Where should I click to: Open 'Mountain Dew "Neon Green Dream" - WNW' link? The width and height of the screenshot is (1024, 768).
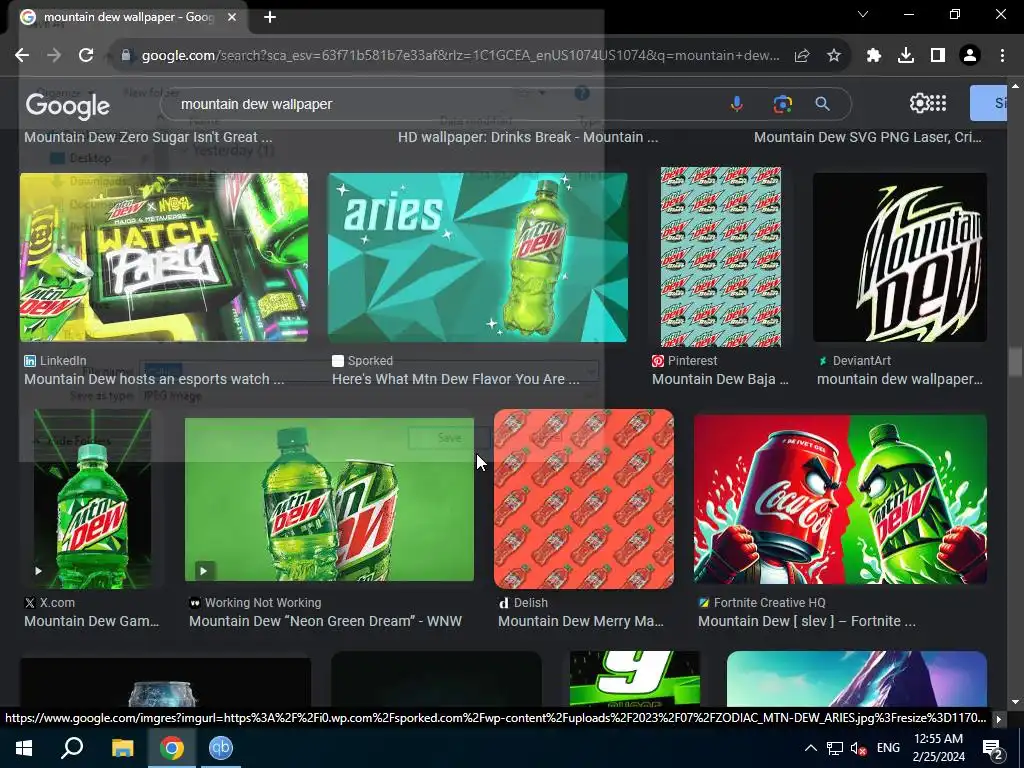click(x=325, y=621)
